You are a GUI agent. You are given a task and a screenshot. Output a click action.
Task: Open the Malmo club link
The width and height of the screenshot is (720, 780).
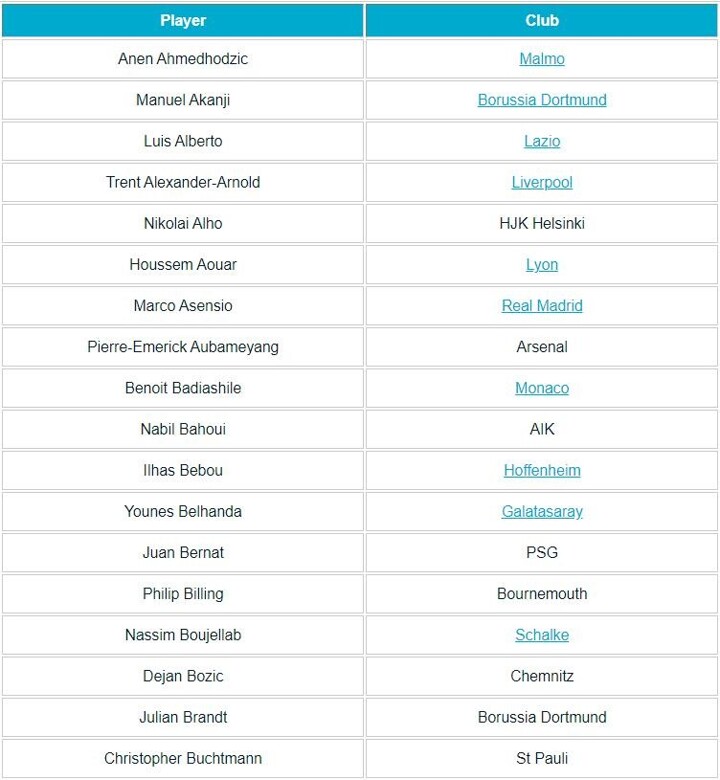pos(542,59)
